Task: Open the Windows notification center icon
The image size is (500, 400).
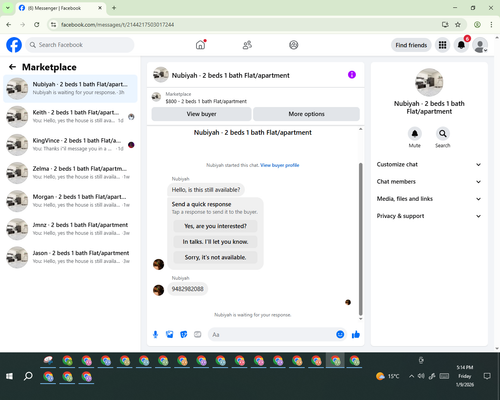Action: (x=487, y=376)
